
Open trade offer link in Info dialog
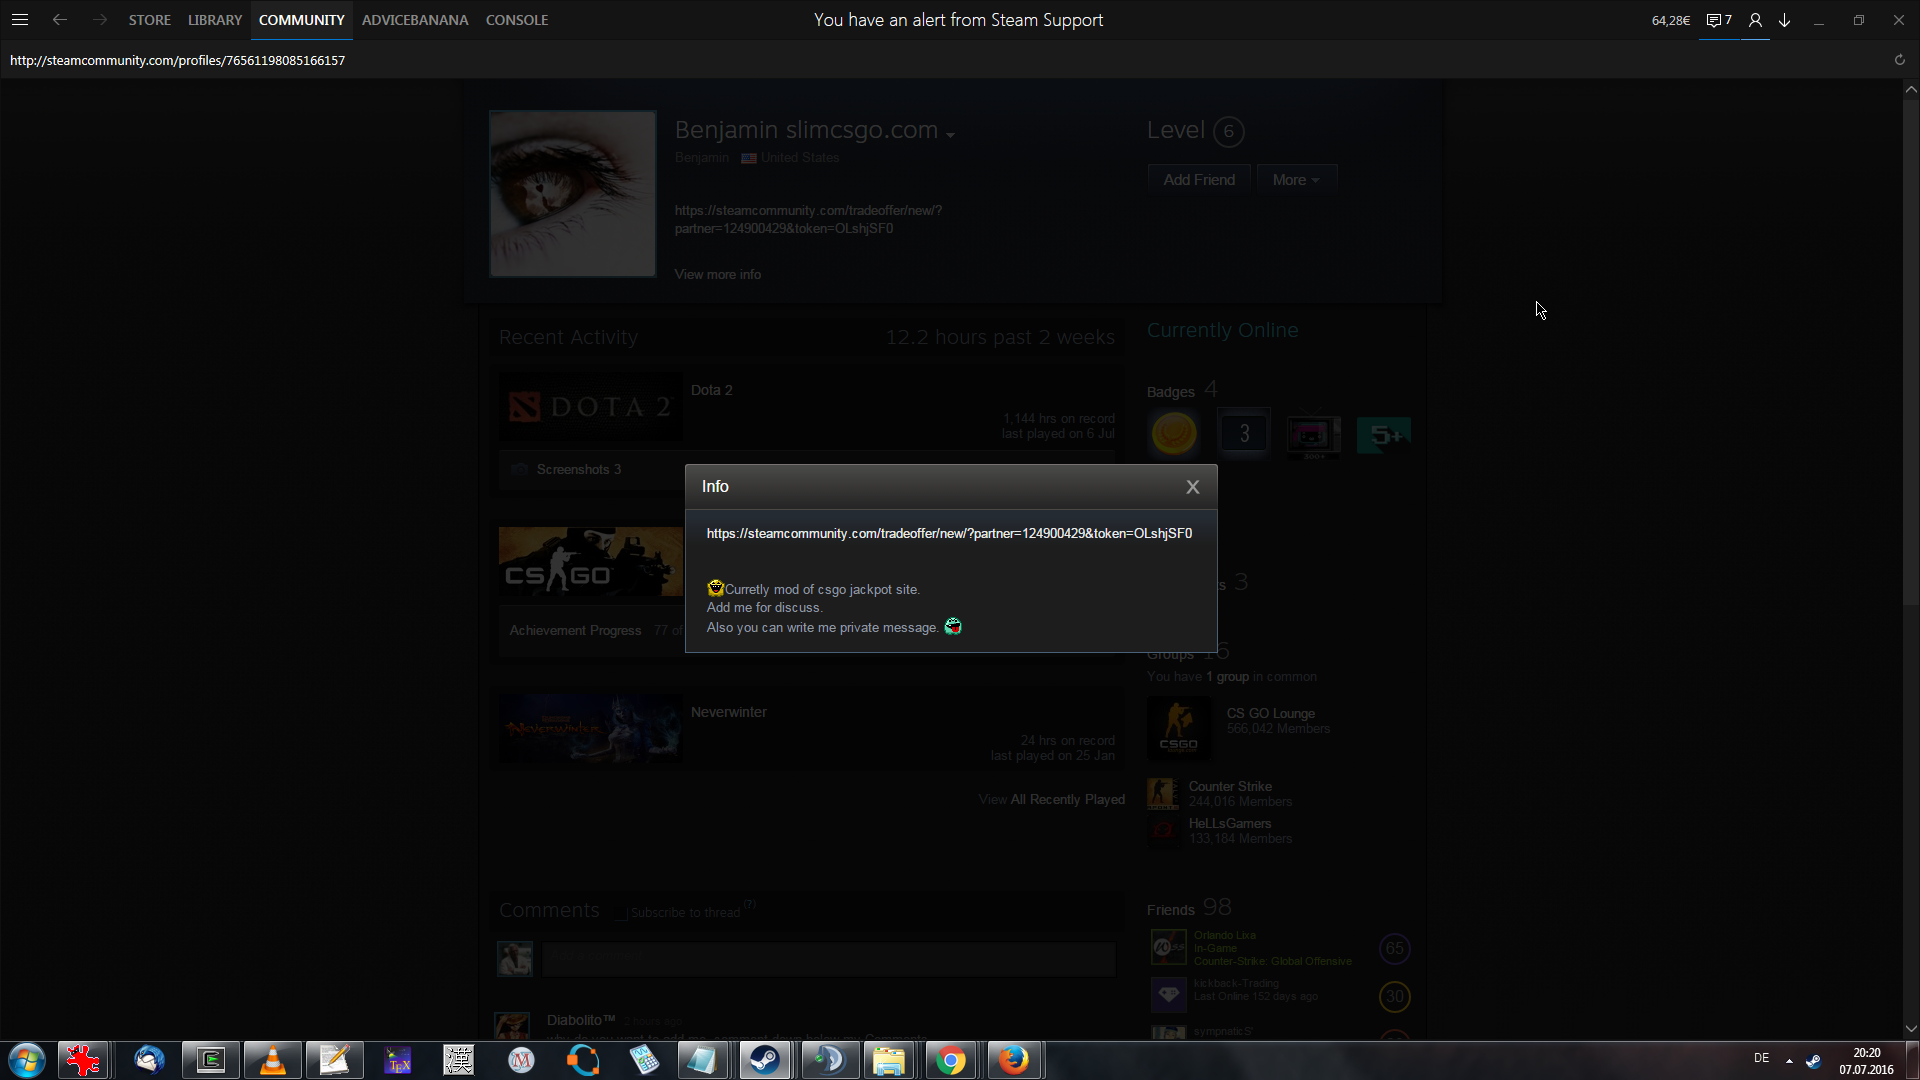click(948, 534)
